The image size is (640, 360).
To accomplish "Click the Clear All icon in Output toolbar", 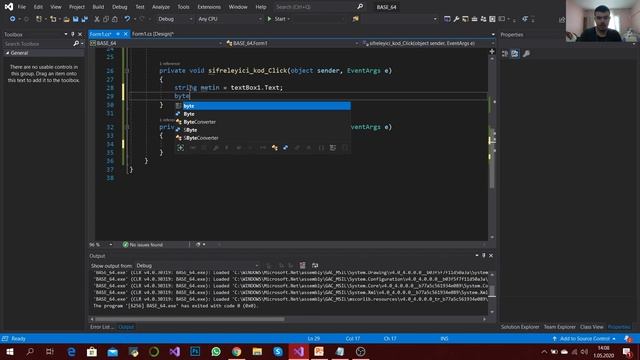I will coord(302,265).
